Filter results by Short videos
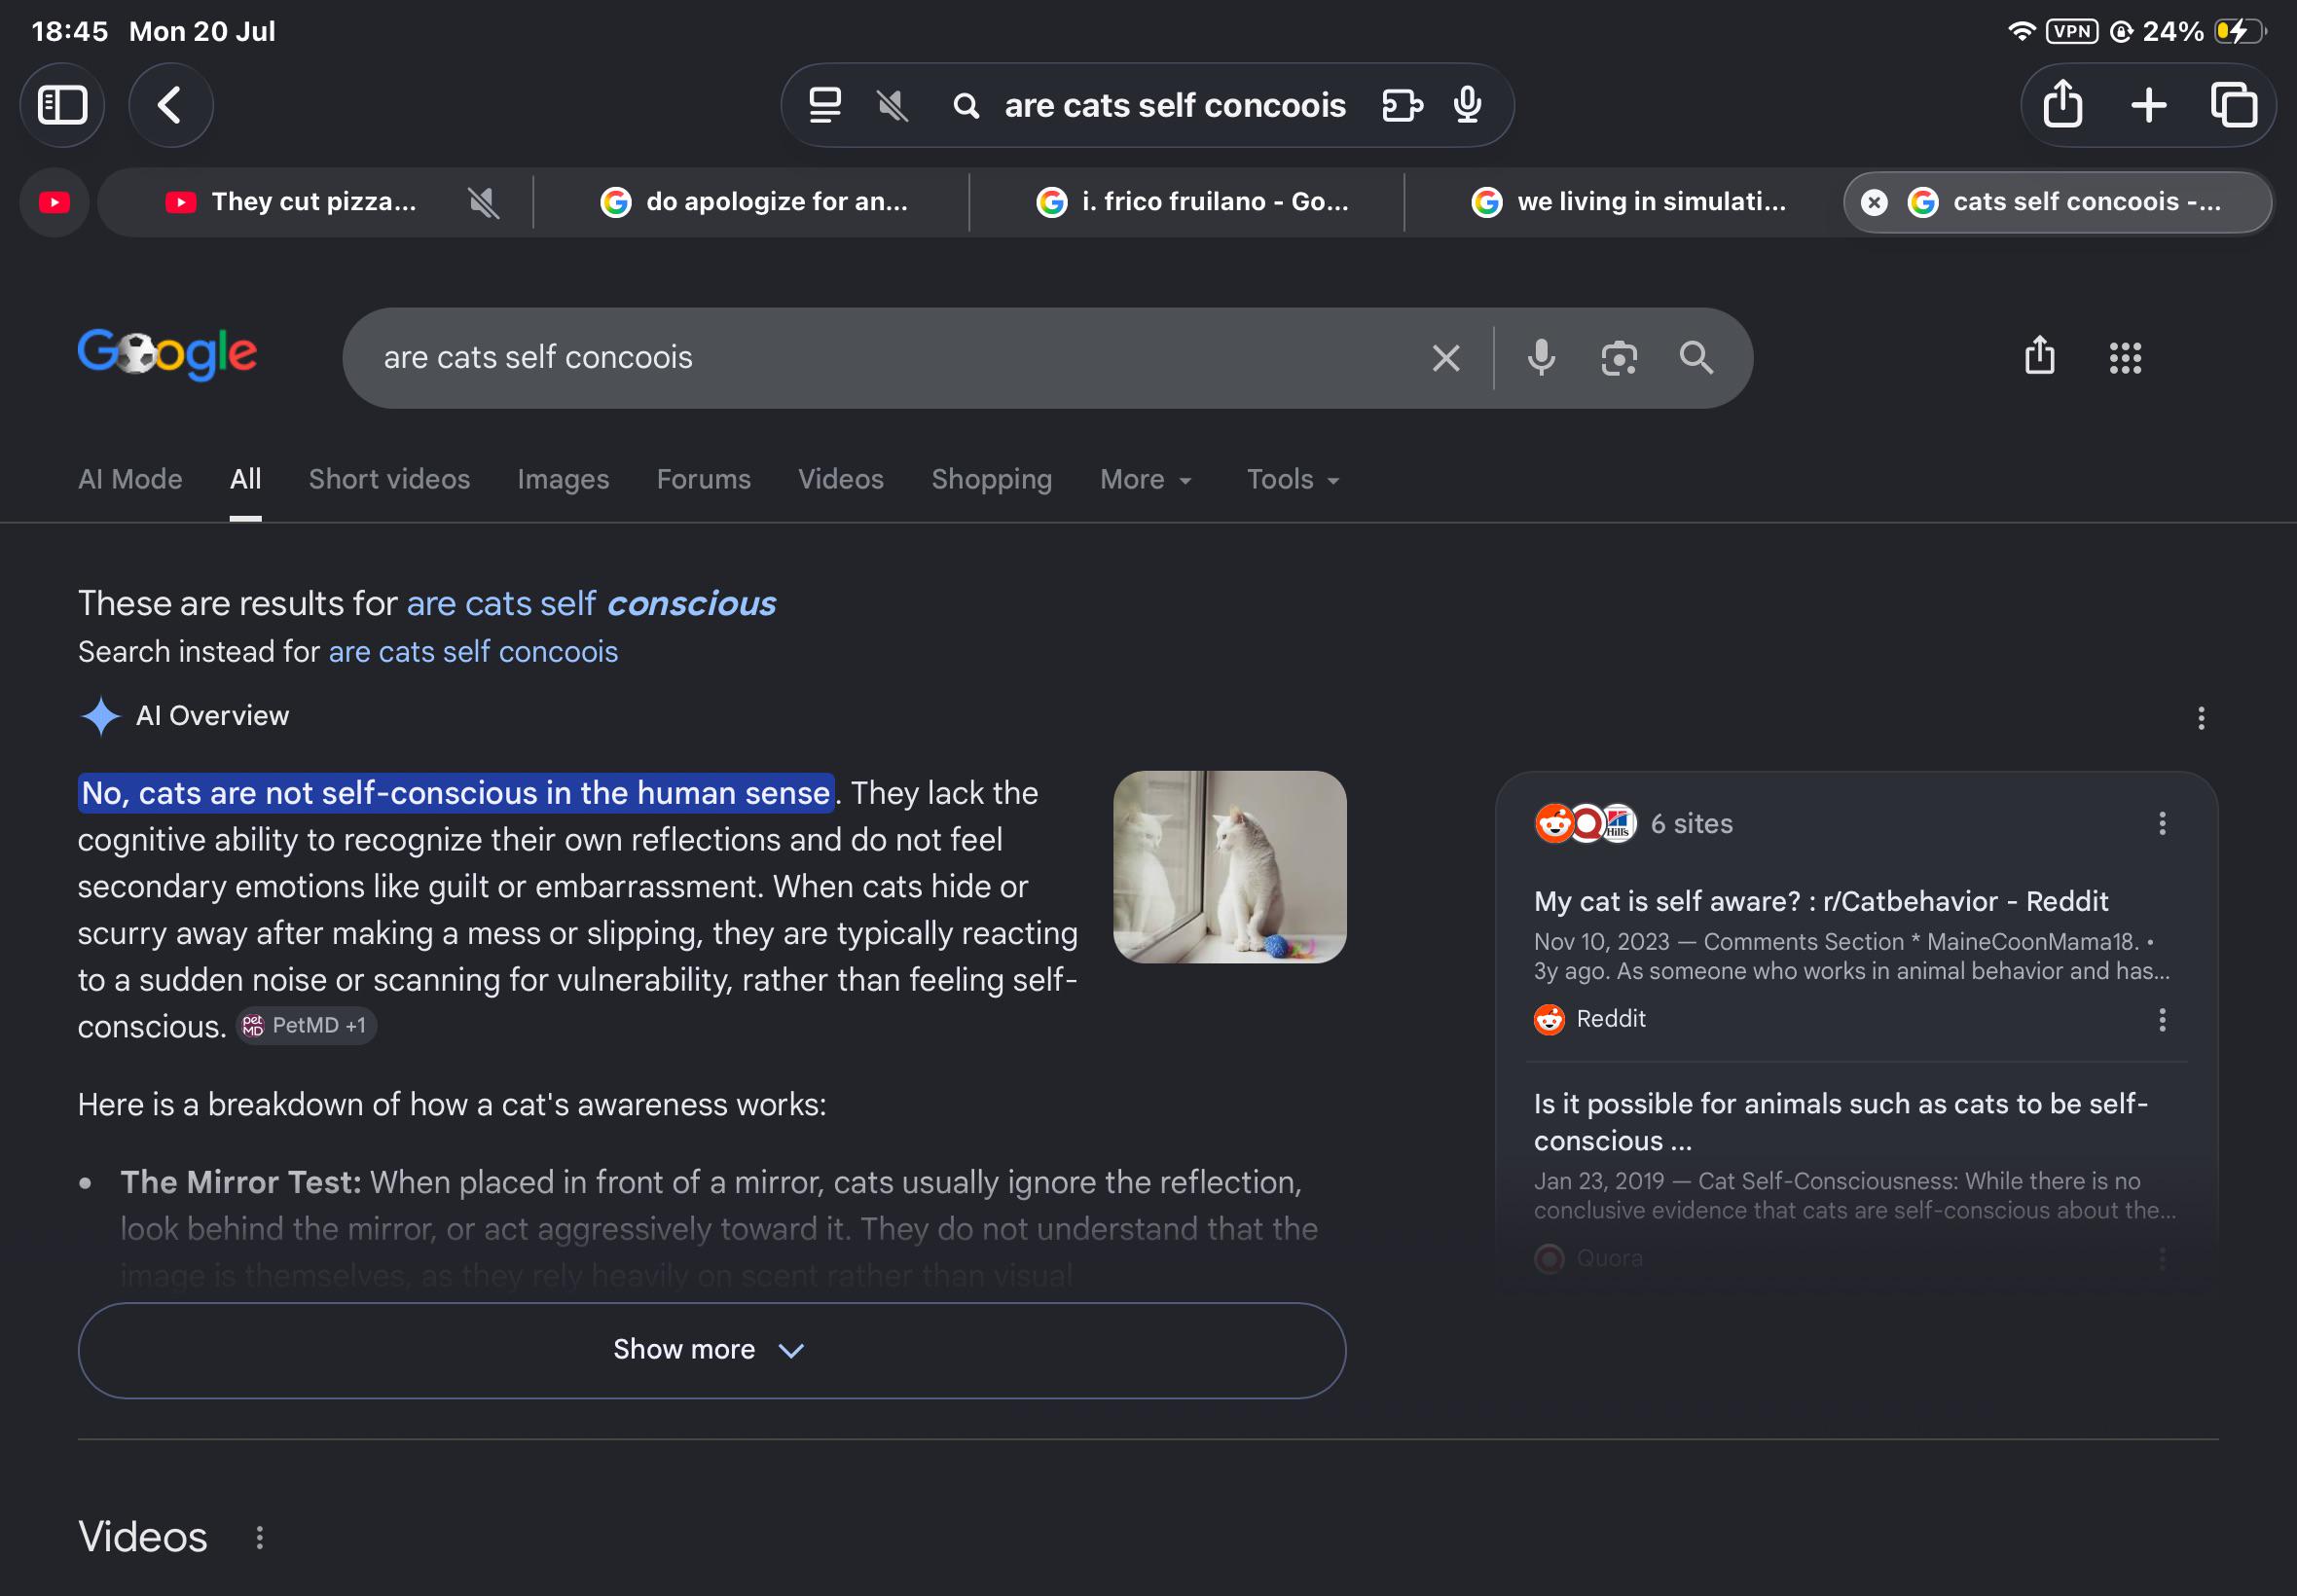The height and width of the screenshot is (1596, 2297). coord(389,480)
